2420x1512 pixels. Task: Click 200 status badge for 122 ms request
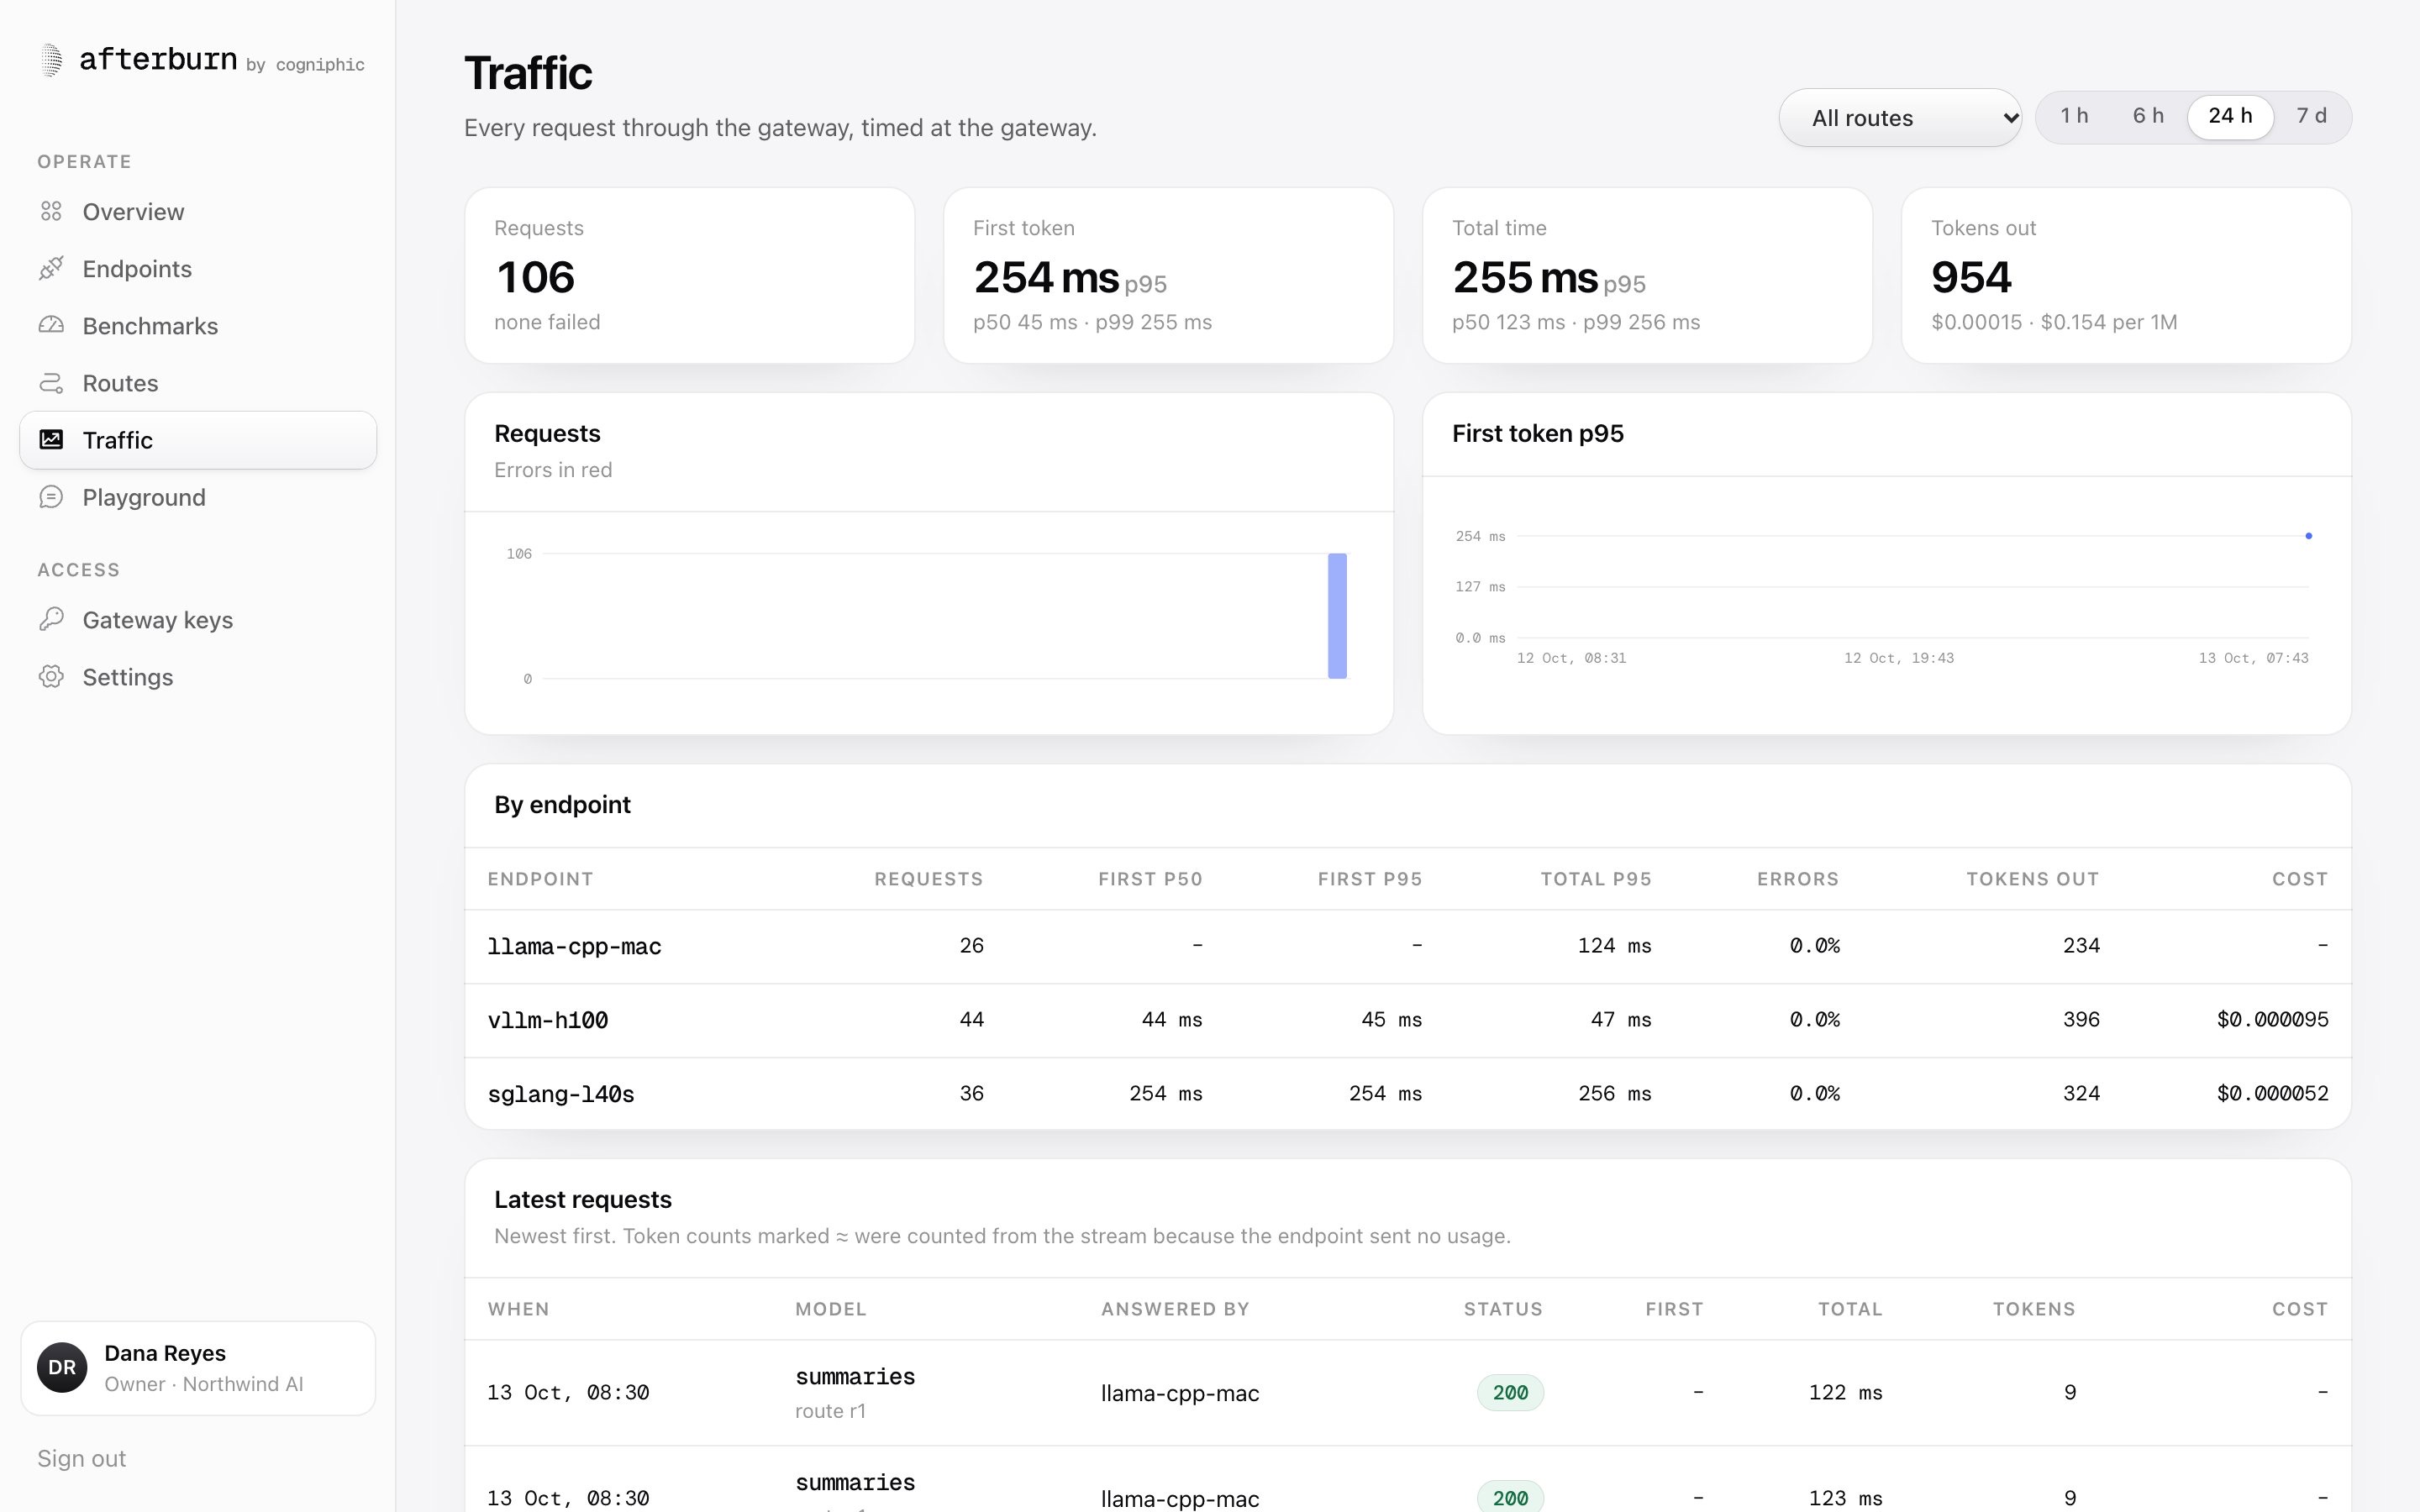click(1510, 1392)
